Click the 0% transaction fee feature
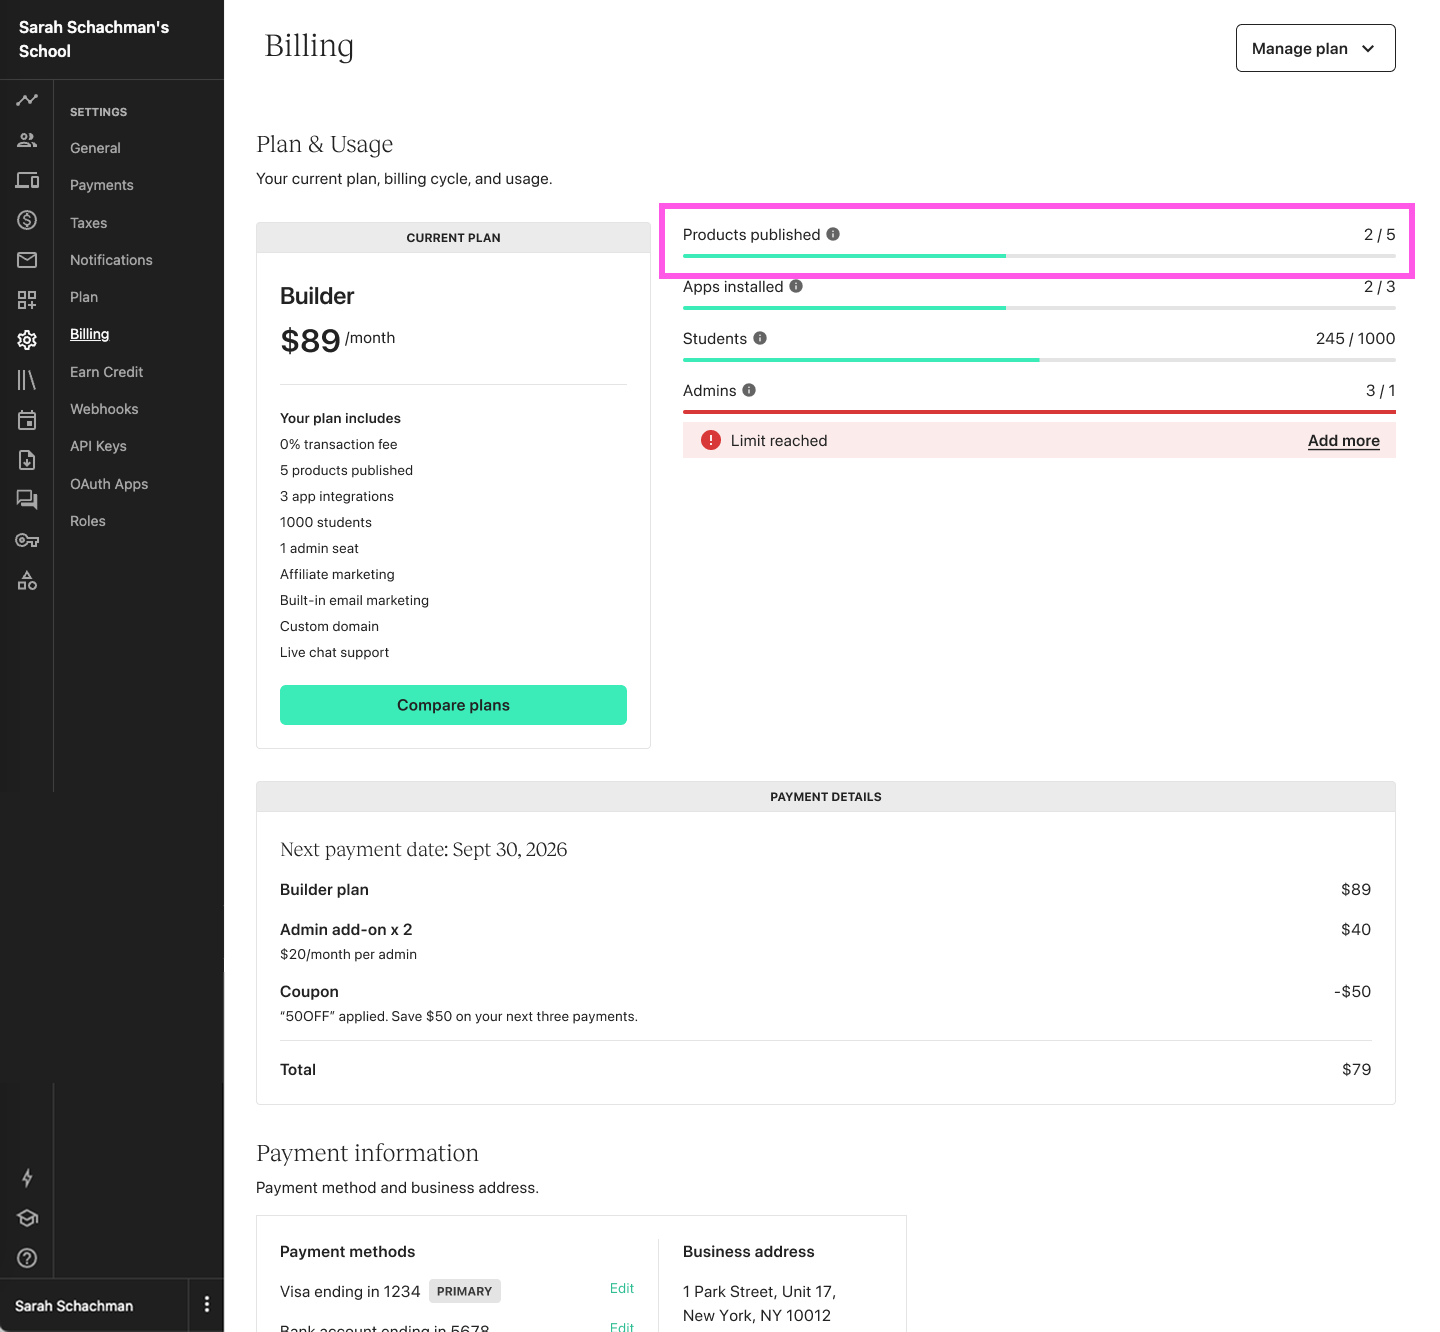 339,444
